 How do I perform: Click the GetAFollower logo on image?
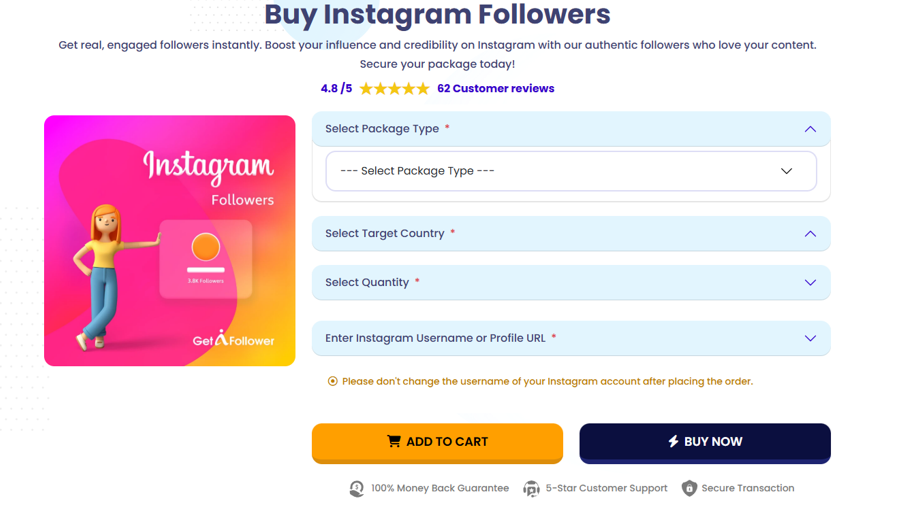point(233,340)
